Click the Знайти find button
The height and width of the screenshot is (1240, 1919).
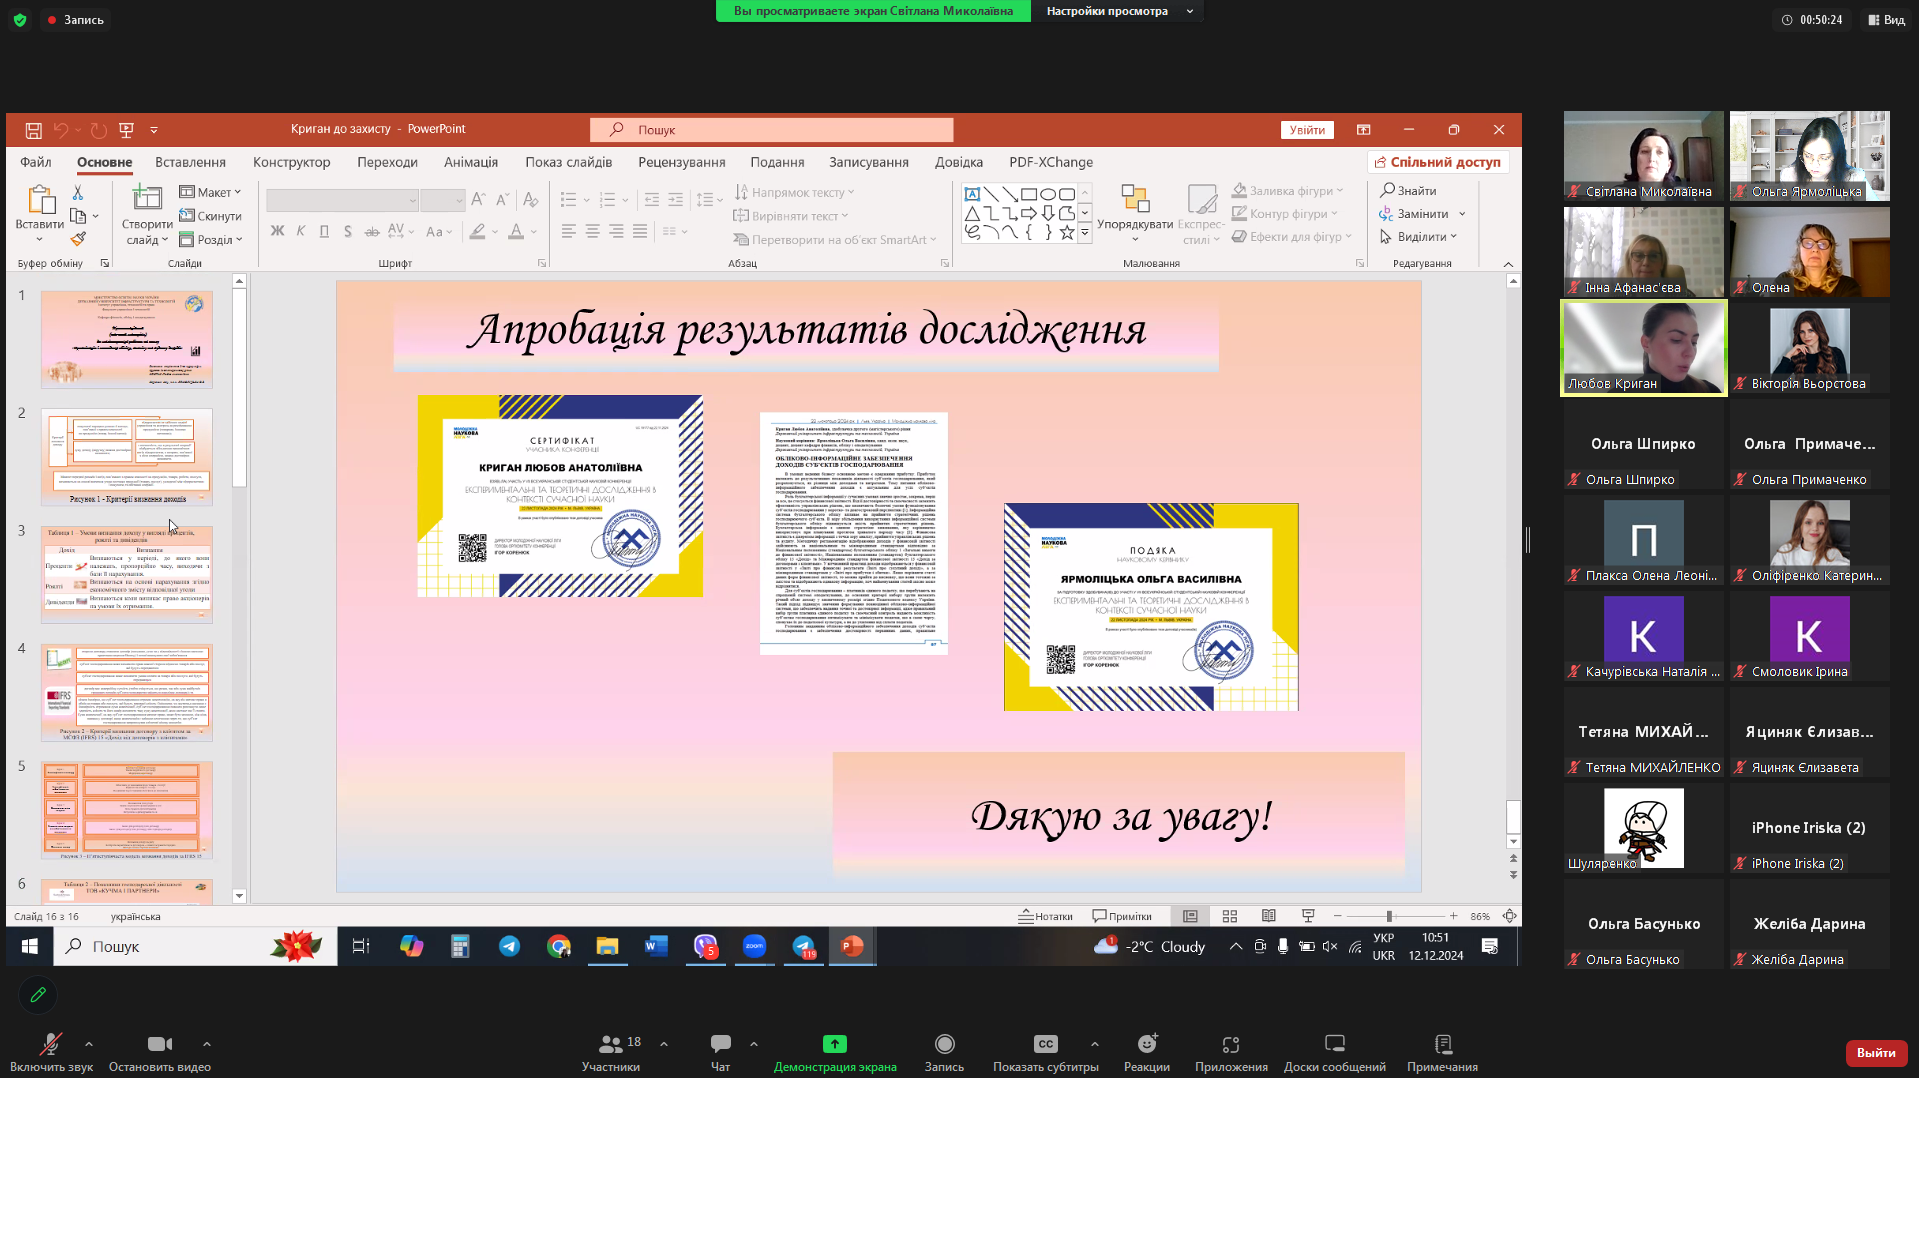pyautogui.click(x=1408, y=190)
